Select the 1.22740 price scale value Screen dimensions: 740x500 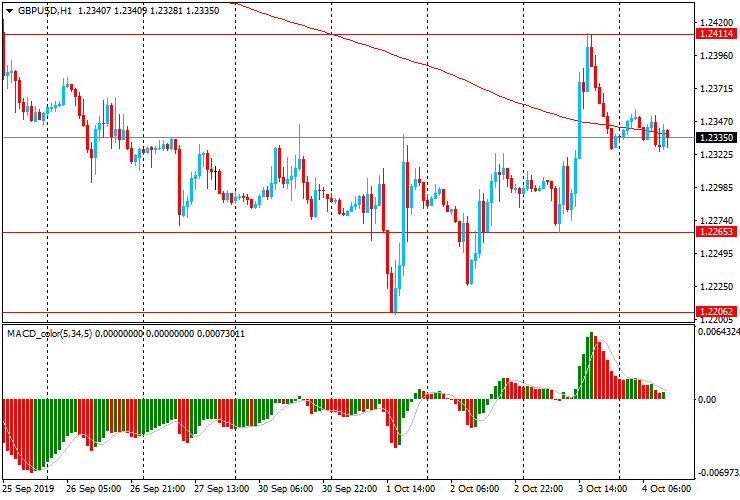716,220
